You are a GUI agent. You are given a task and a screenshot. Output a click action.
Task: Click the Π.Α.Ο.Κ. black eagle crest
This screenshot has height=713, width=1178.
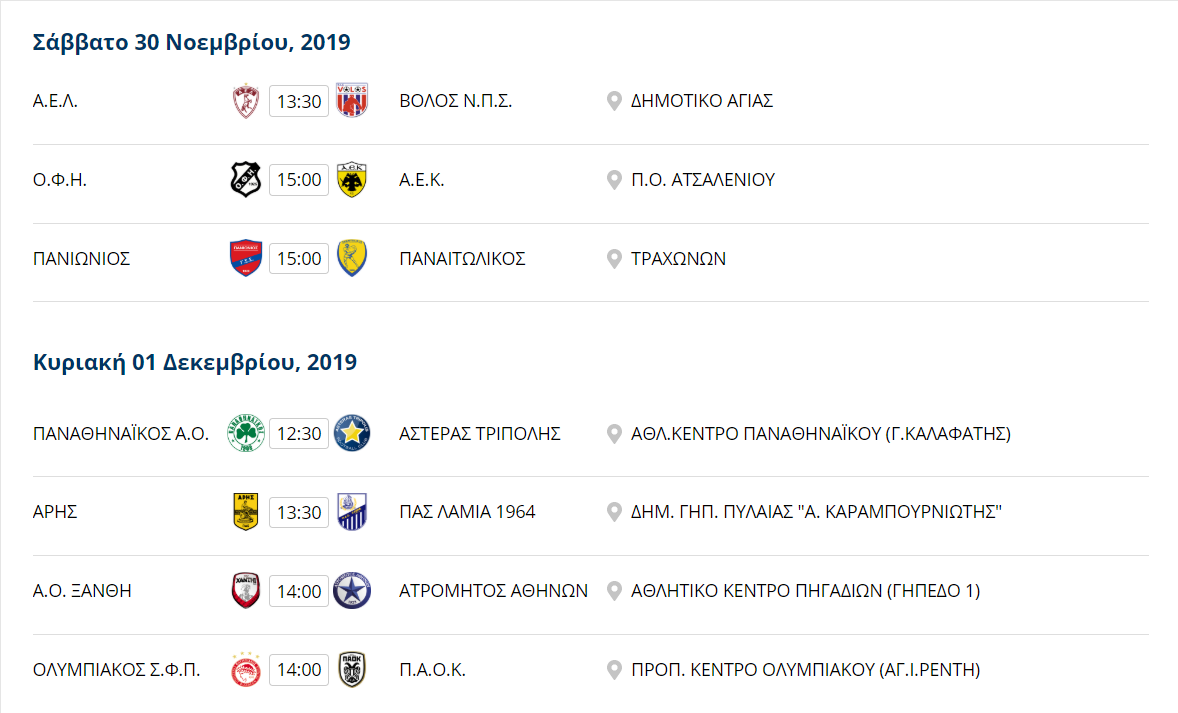[x=352, y=669]
